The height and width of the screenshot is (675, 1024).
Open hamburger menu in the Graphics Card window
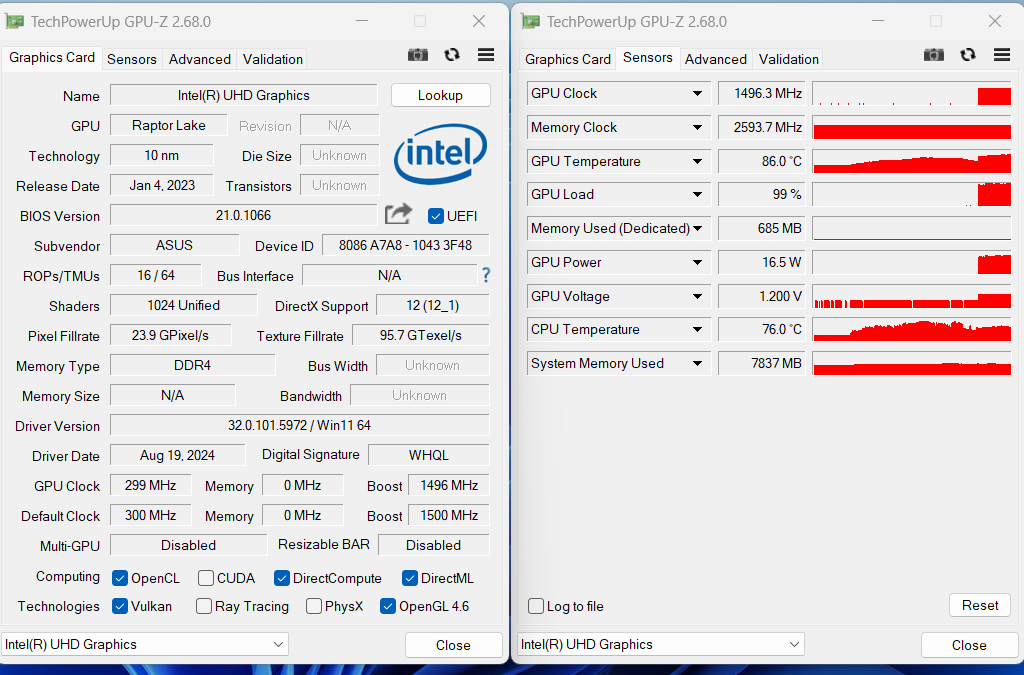486,55
